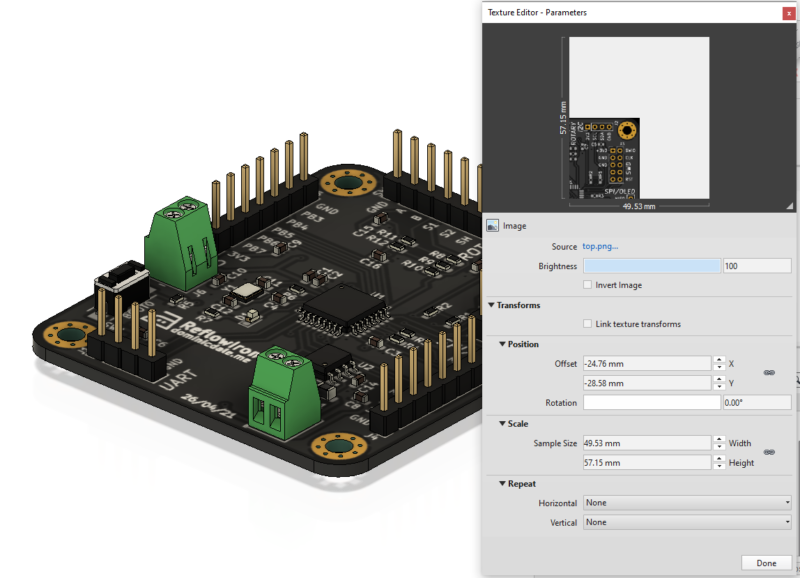The width and height of the screenshot is (800, 578).
Task: Collapse the Transforms section
Action: (x=490, y=305)
